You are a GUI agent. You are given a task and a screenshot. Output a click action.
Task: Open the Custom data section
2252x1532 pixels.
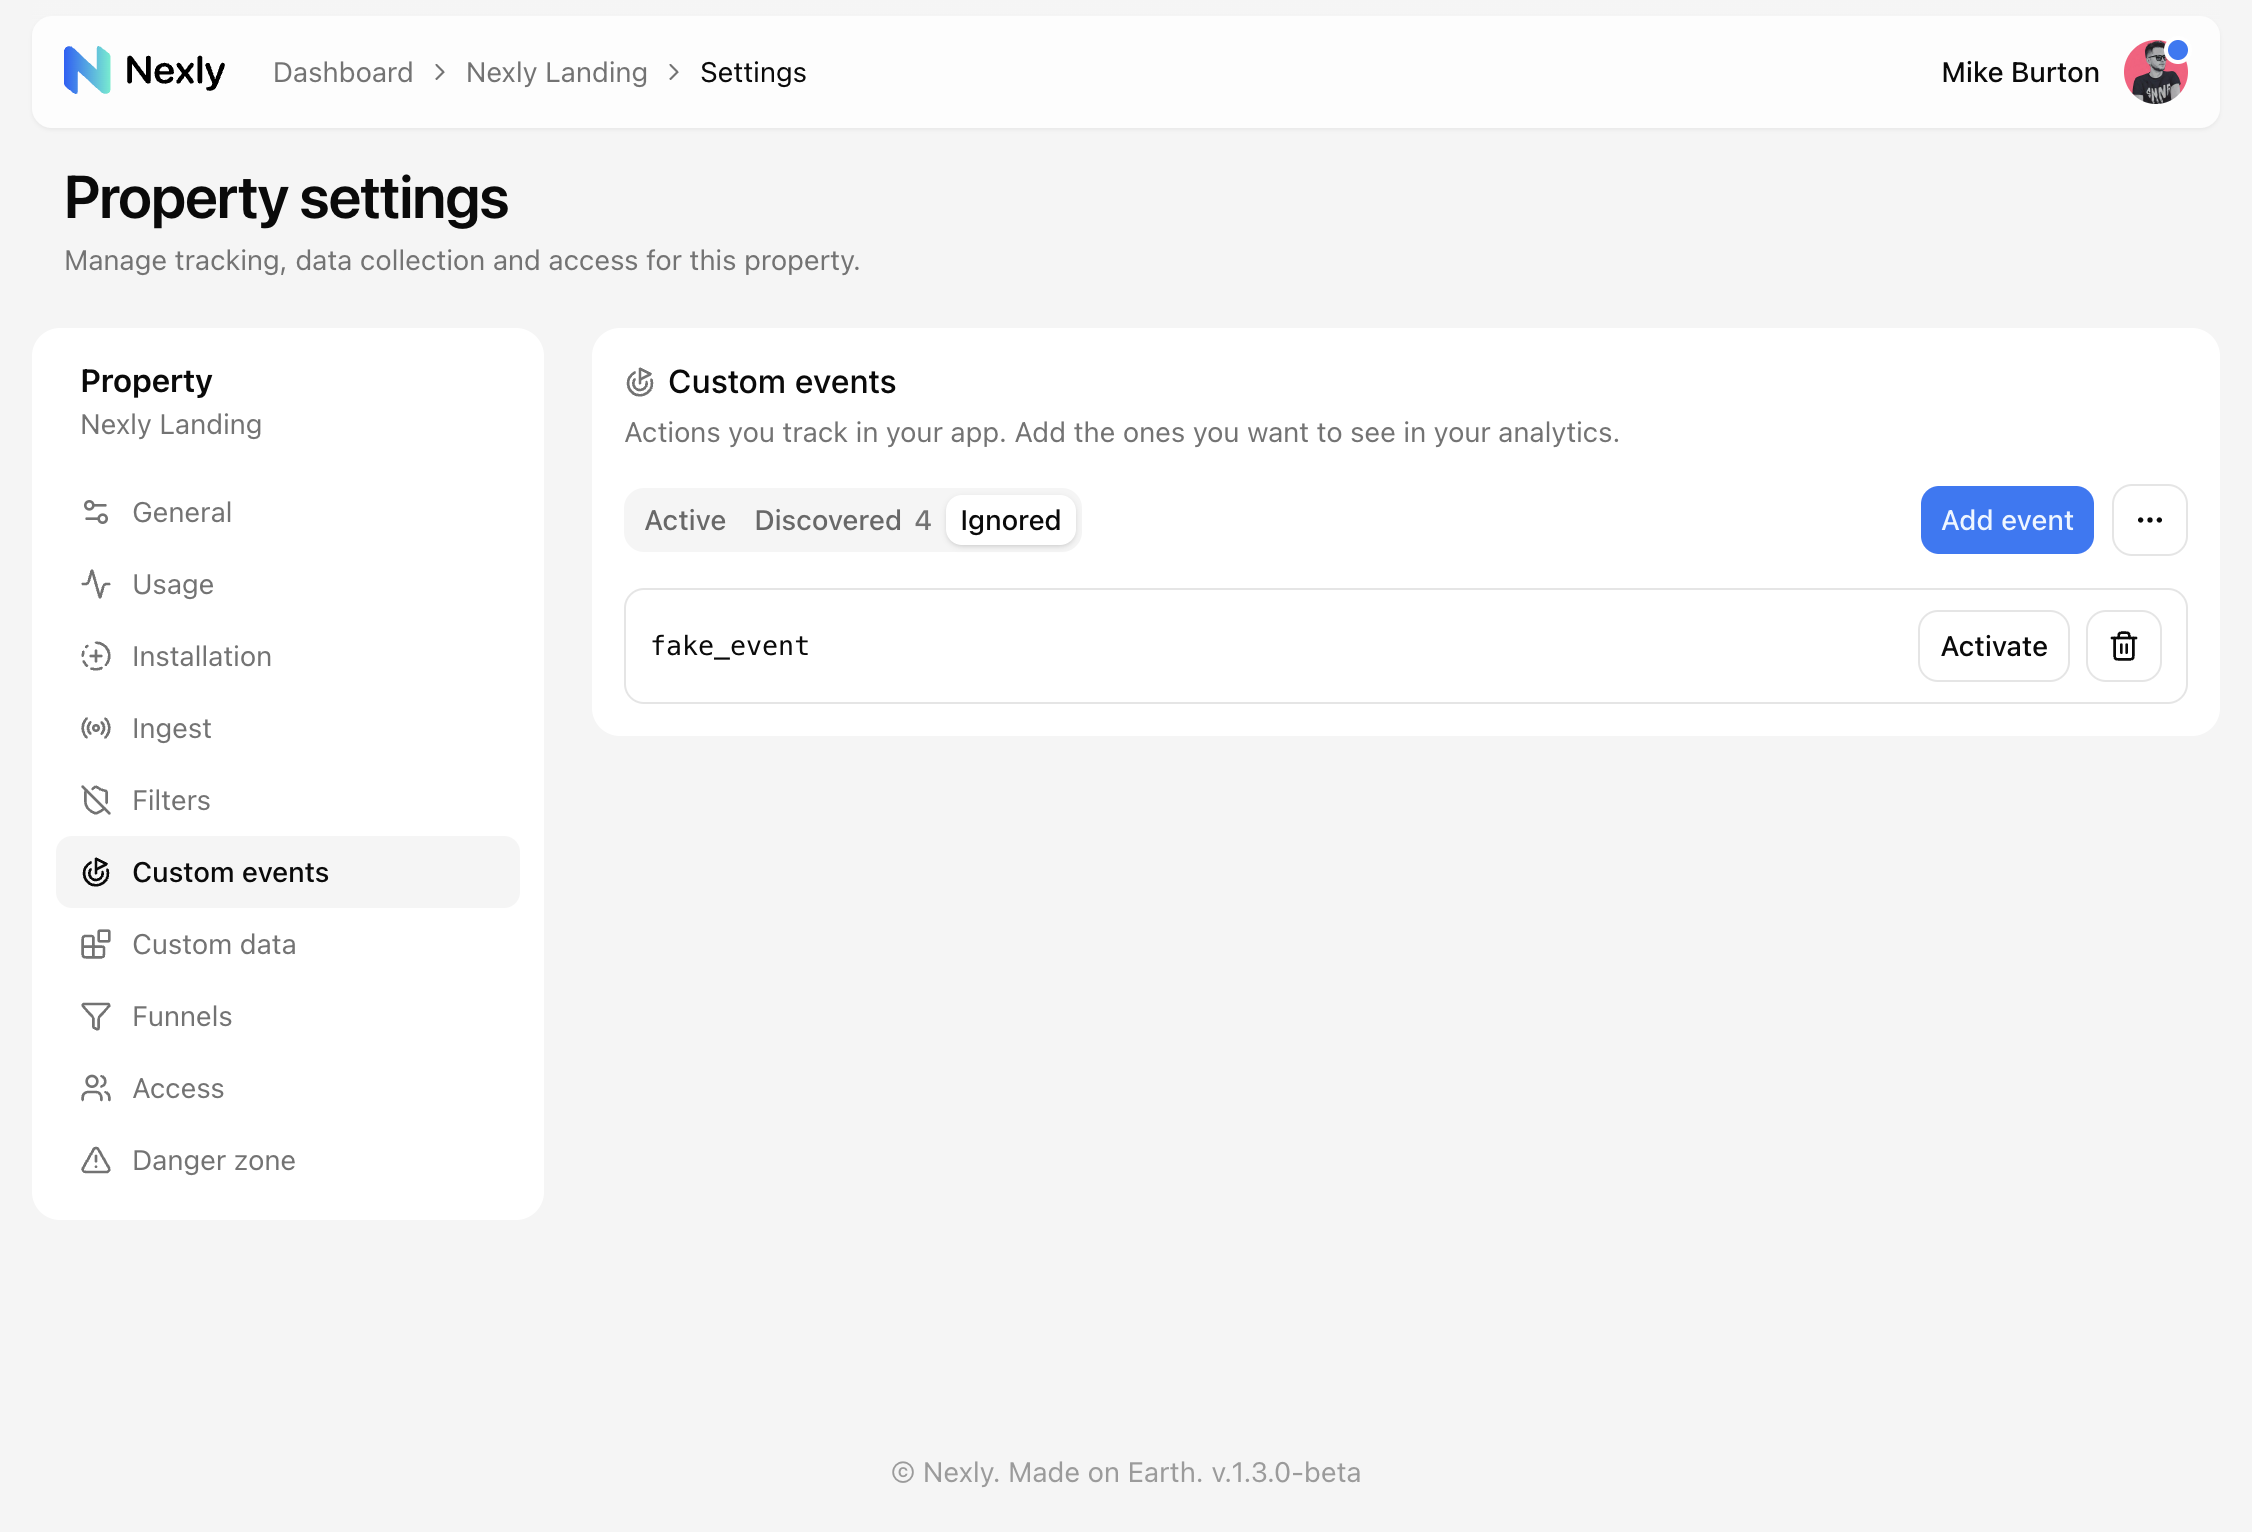(x=288, y=944)
